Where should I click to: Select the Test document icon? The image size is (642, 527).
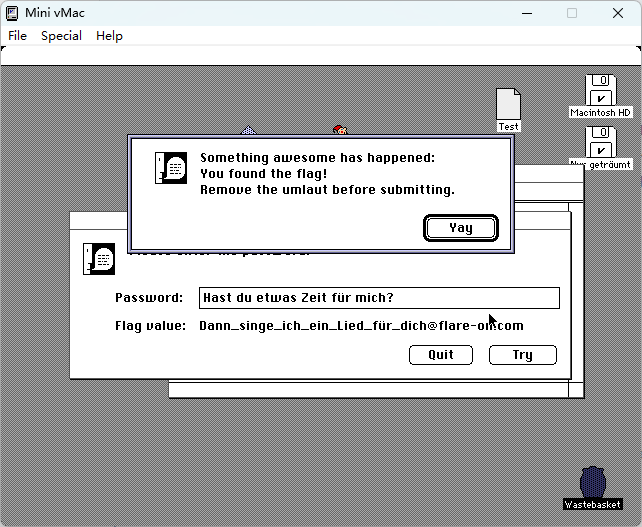(509, 105)
